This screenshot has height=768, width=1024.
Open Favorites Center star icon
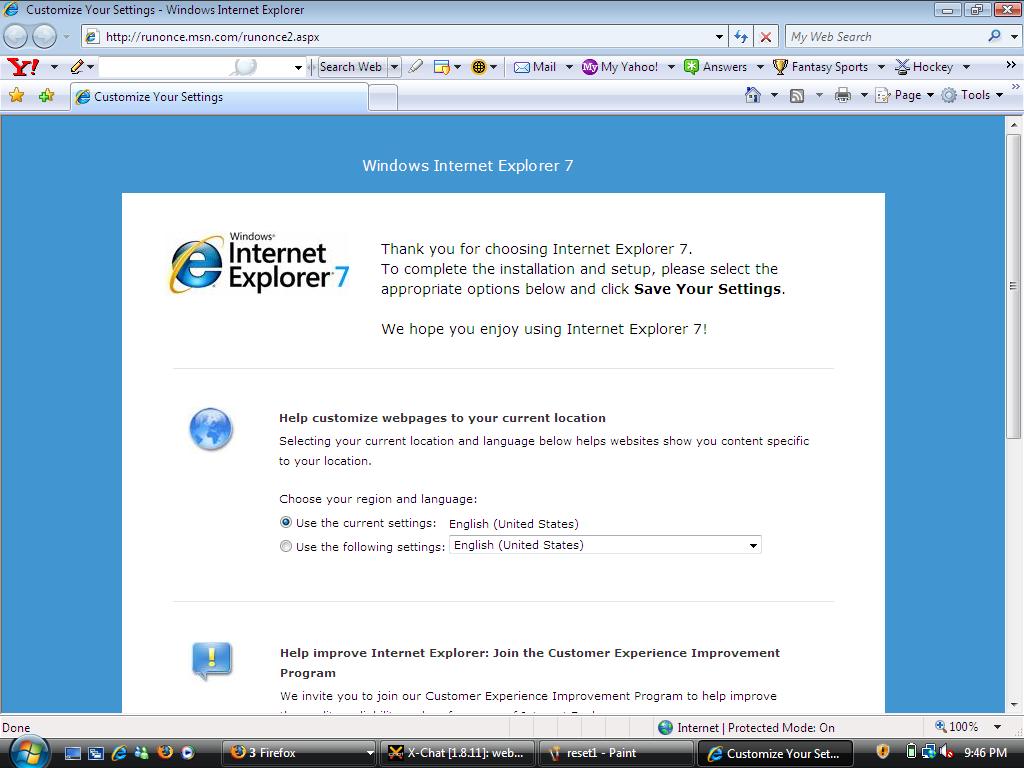(x=16, y=96)
